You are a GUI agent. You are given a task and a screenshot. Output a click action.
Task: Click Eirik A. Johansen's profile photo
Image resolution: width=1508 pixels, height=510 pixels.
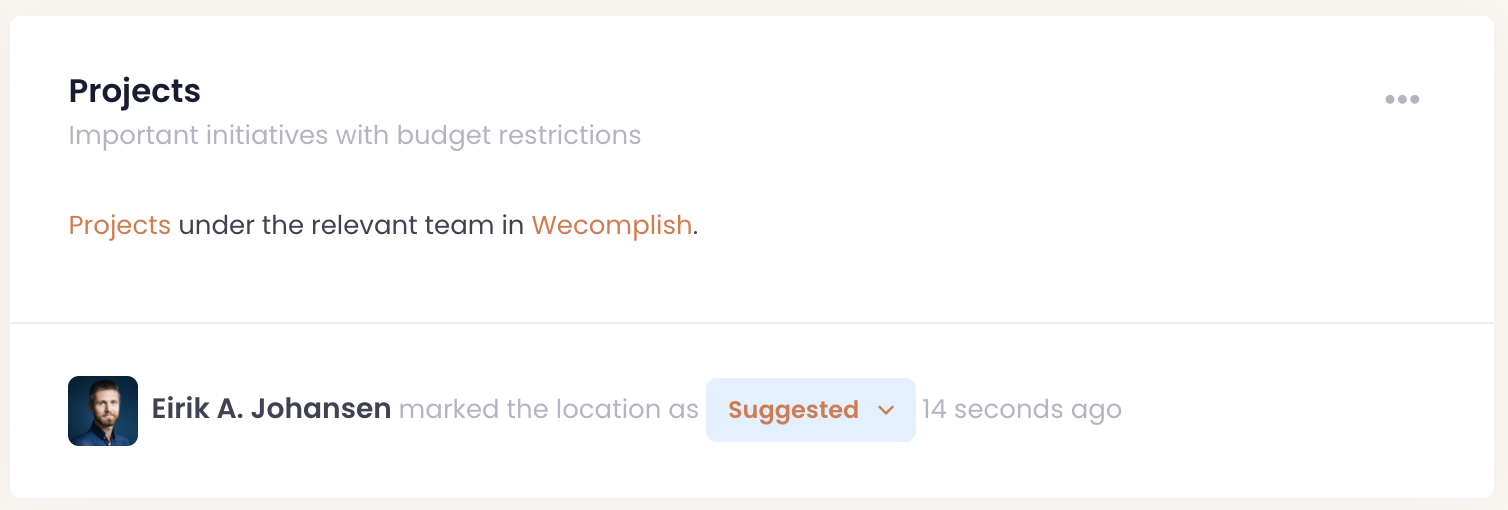click(103, 410)
